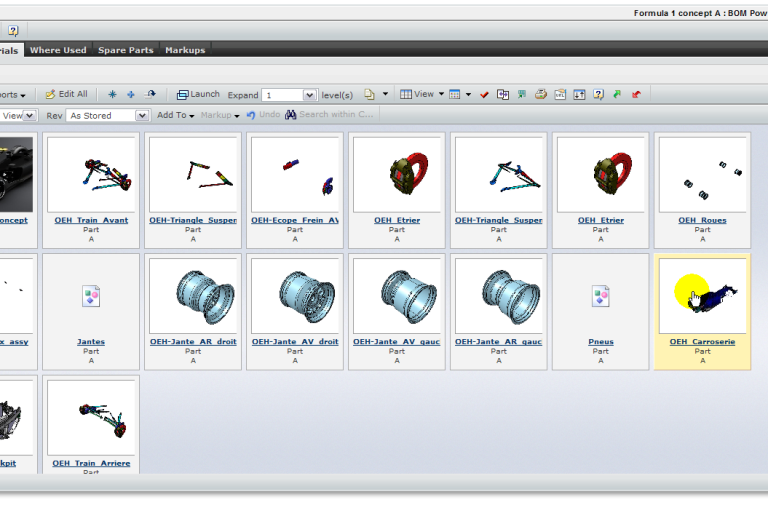Screen dimensions: 768x505
Task: Click the binoculars search icon
Action: pos(291,115)
